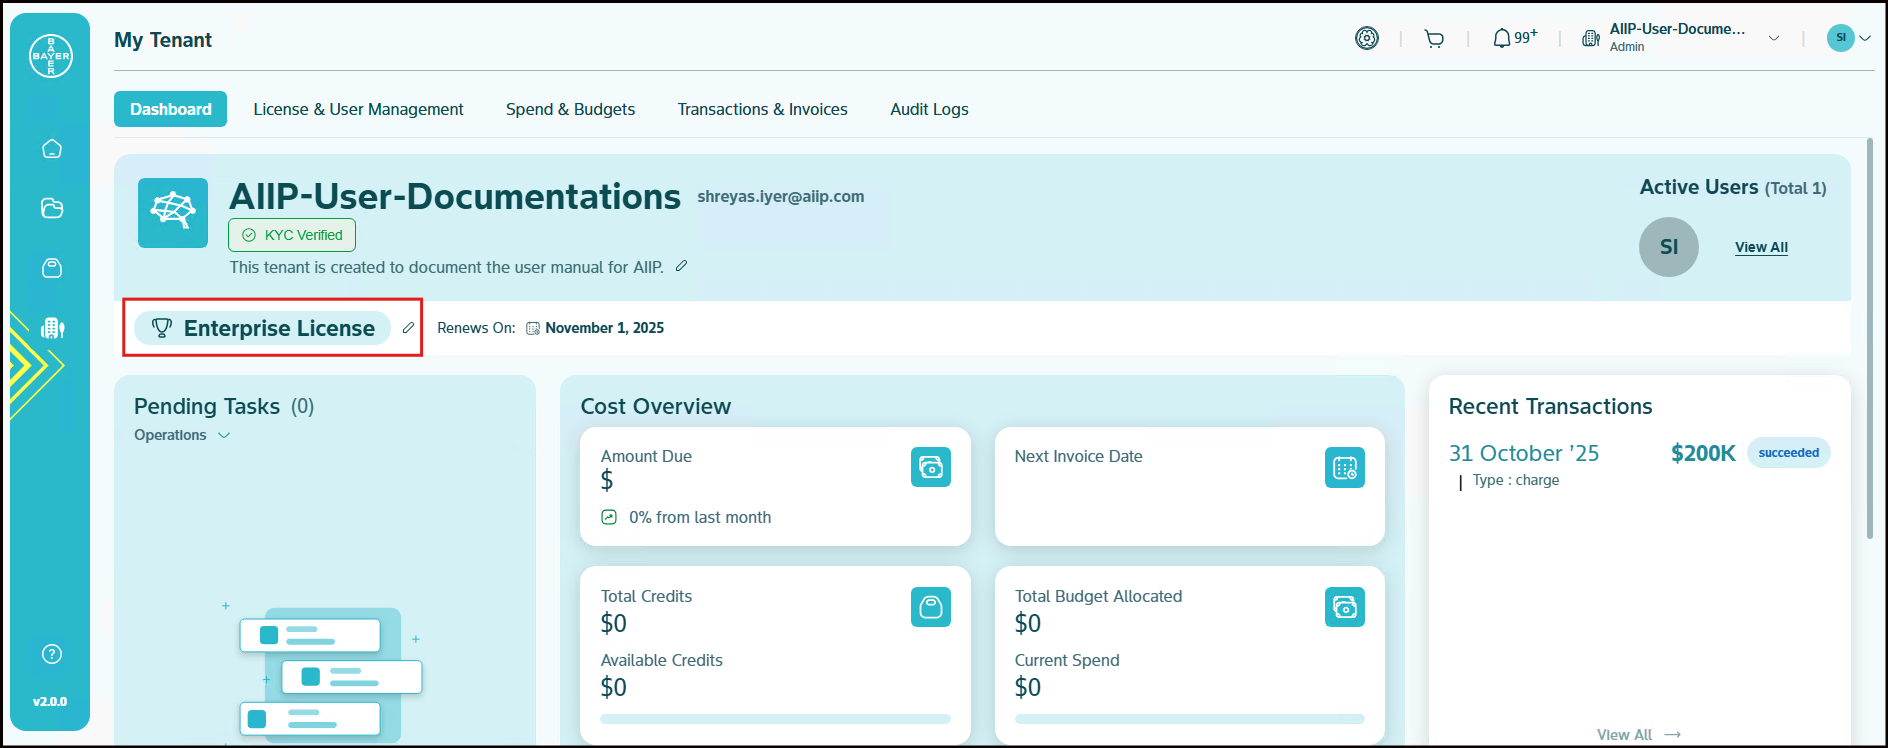Screen dimensions: 1888x748
Task: Click pencil icon beside Enterprise License
Action: (408, 328)
